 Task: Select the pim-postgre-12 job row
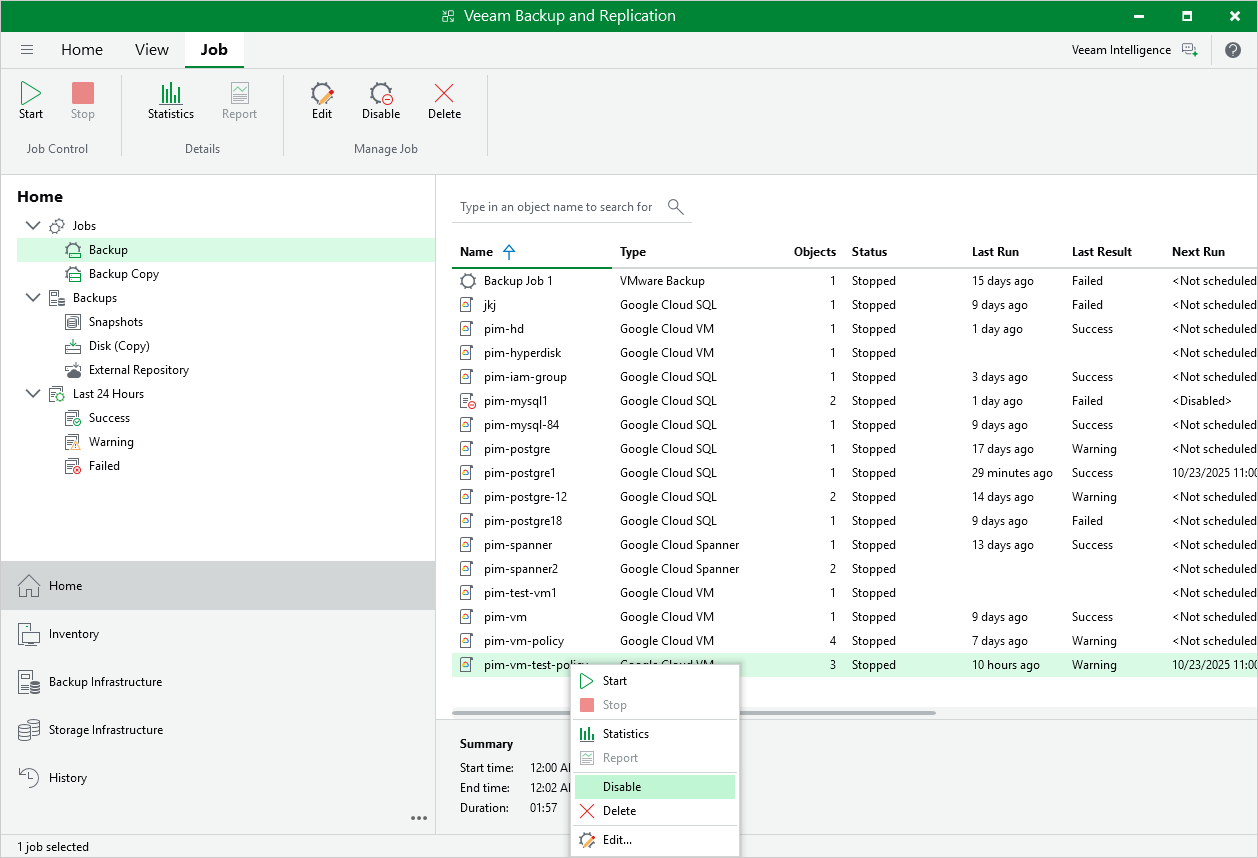pos(855,497)
